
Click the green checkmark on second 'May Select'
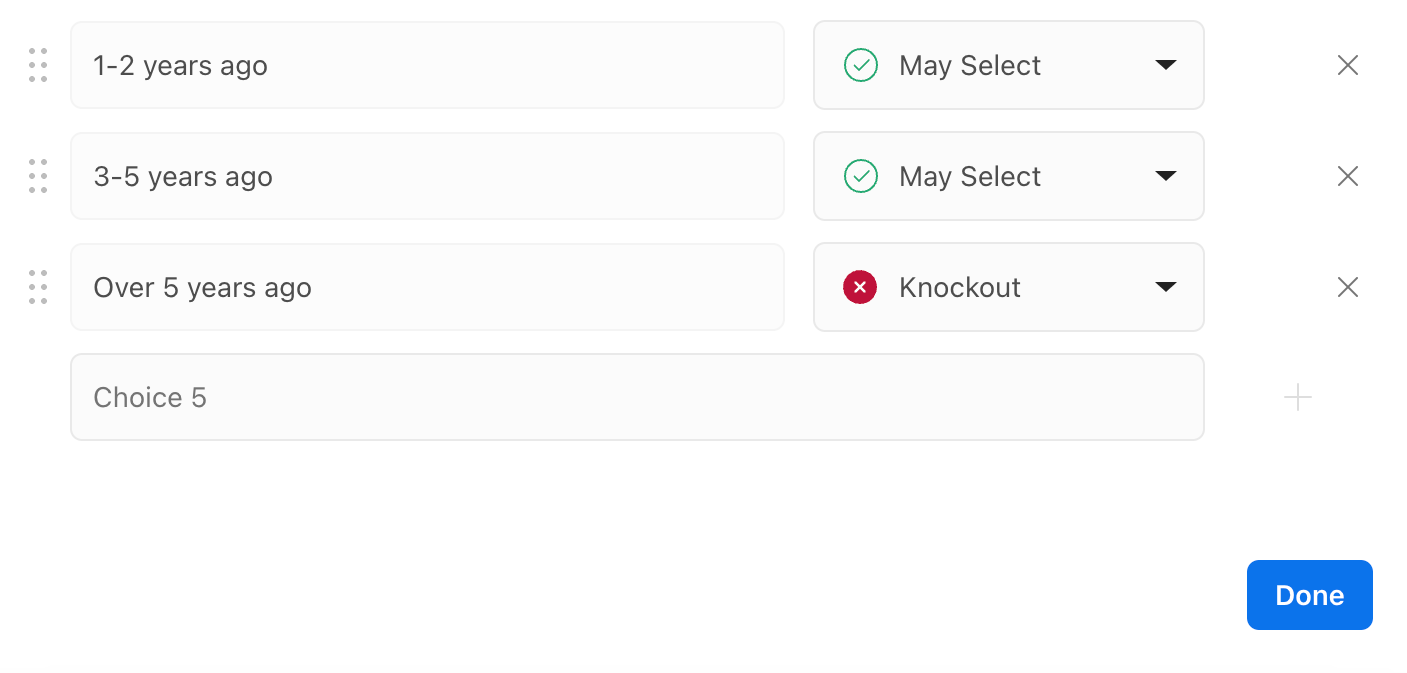click(860, 176)
